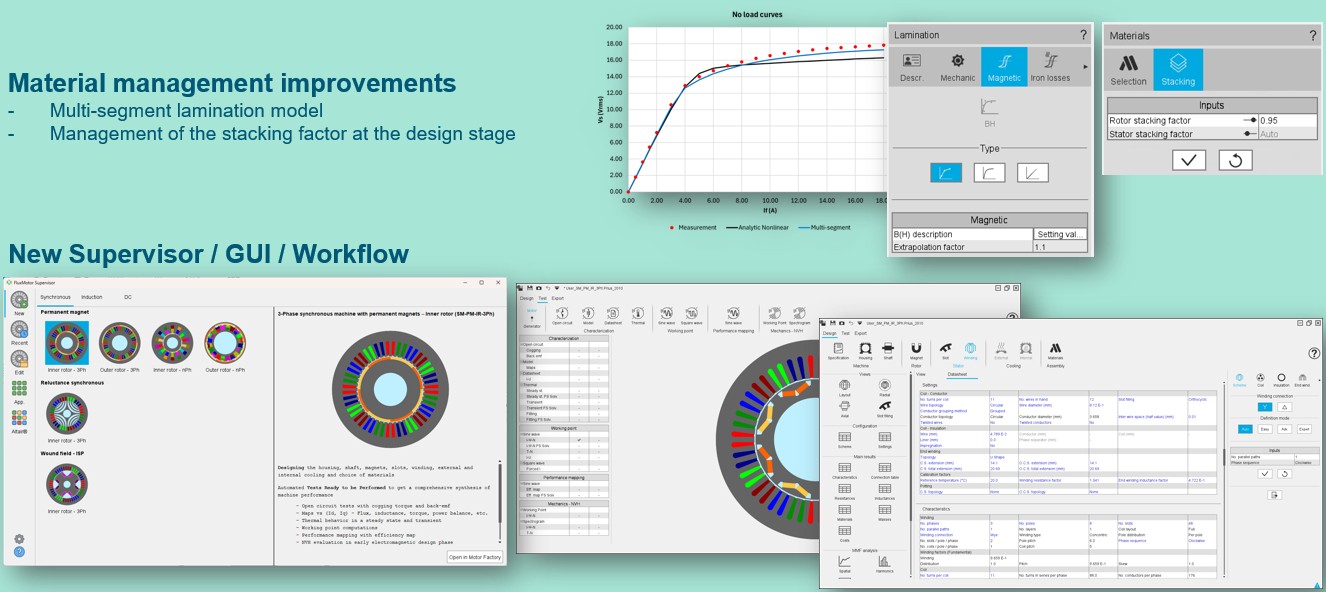The image size is (1326, 592).
Task: Select the third linear curve type option
Action: [1033, 172]
